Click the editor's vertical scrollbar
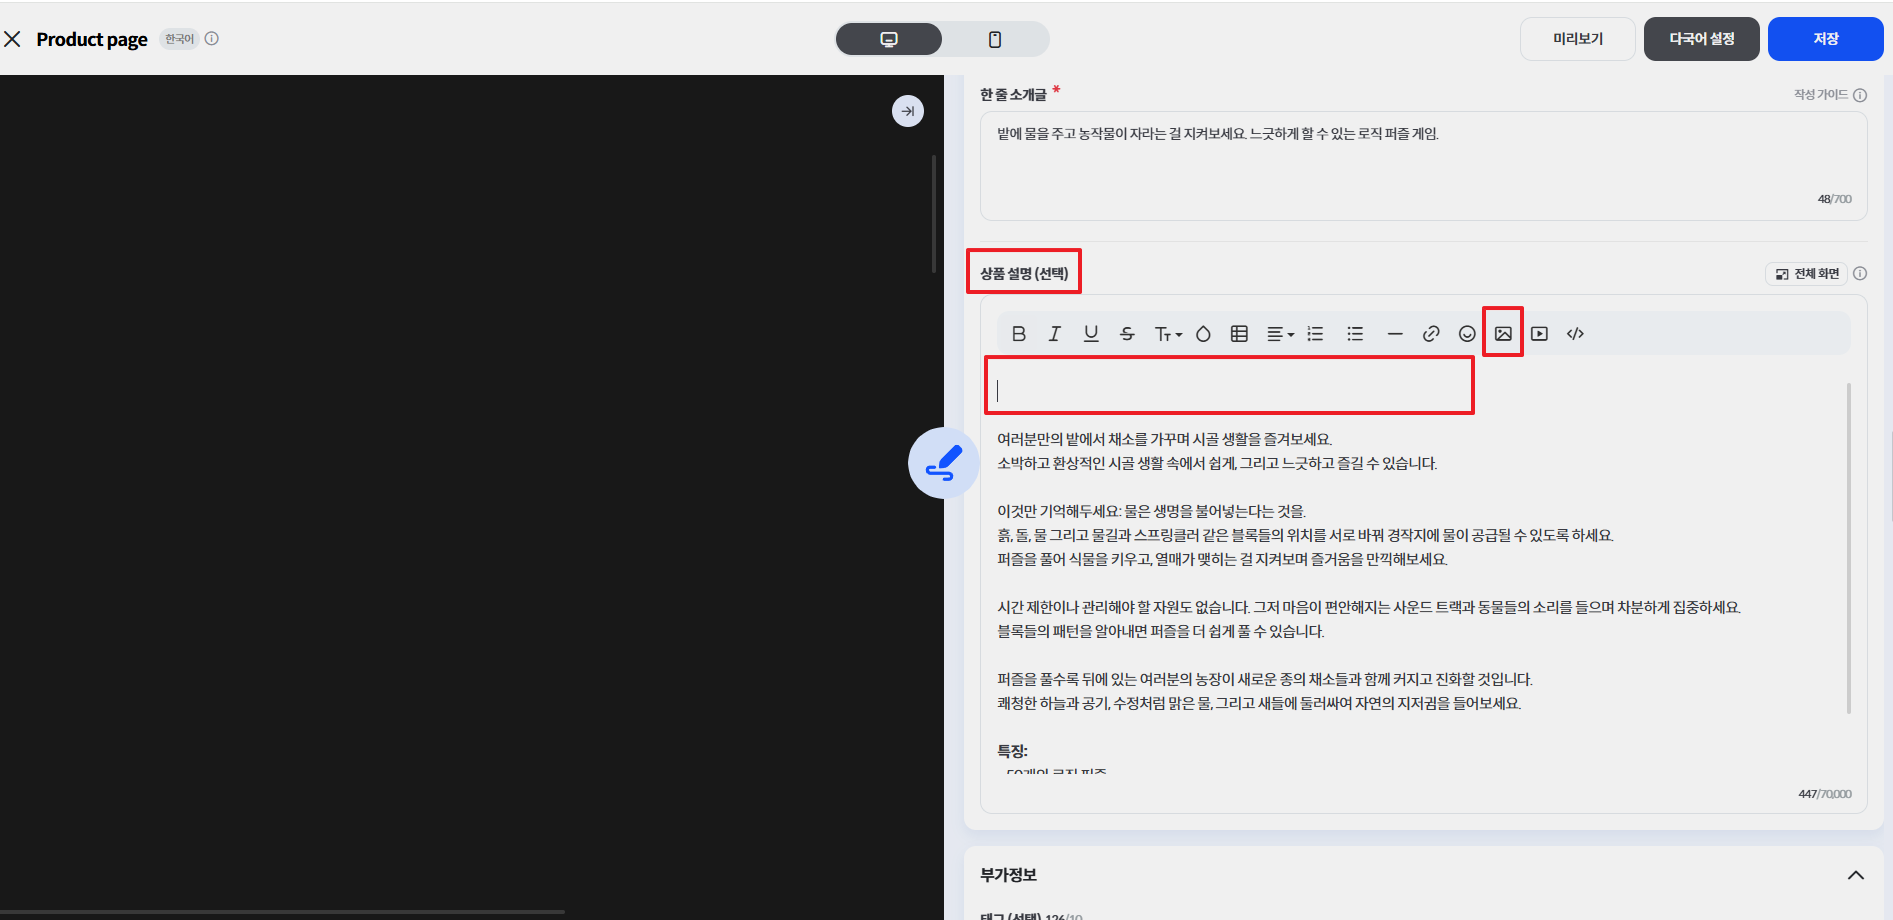The height and width of the screenshot is (920, 1893). (x=1849, y=548)
